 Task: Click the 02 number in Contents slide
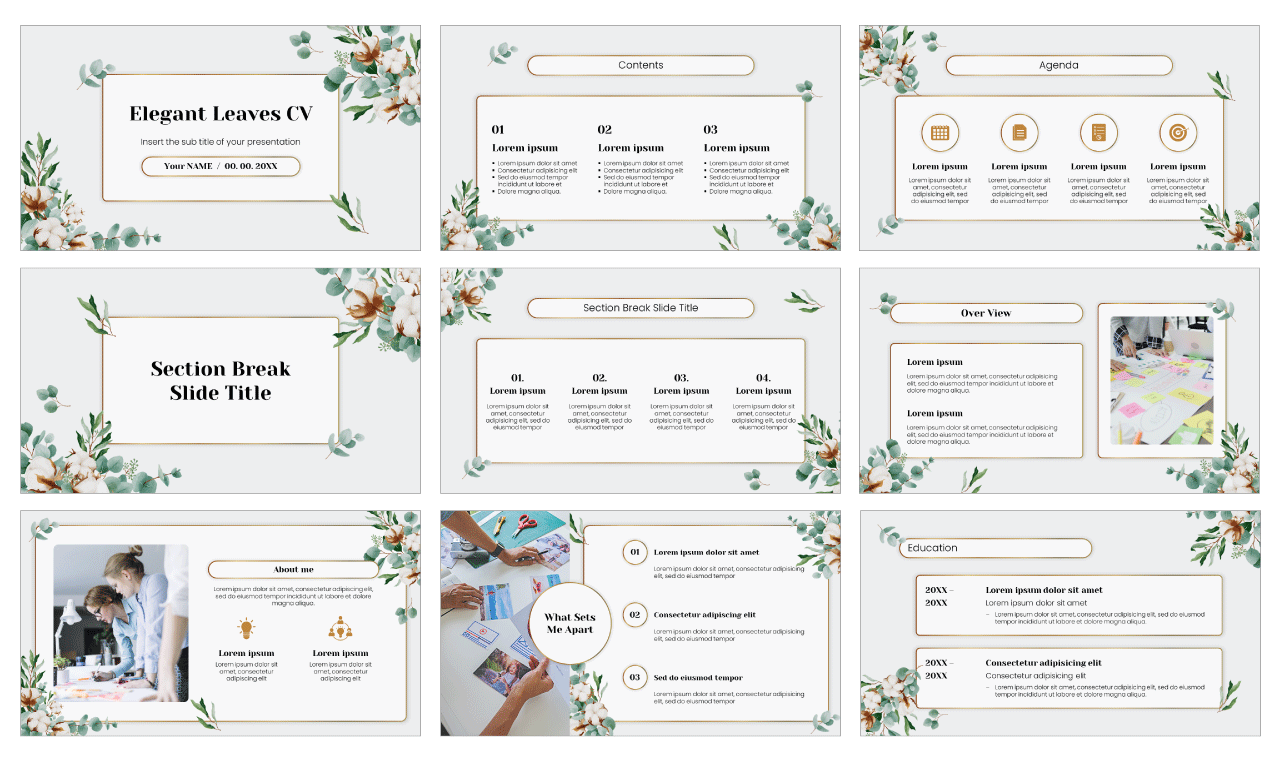click(x=605, y=130)
